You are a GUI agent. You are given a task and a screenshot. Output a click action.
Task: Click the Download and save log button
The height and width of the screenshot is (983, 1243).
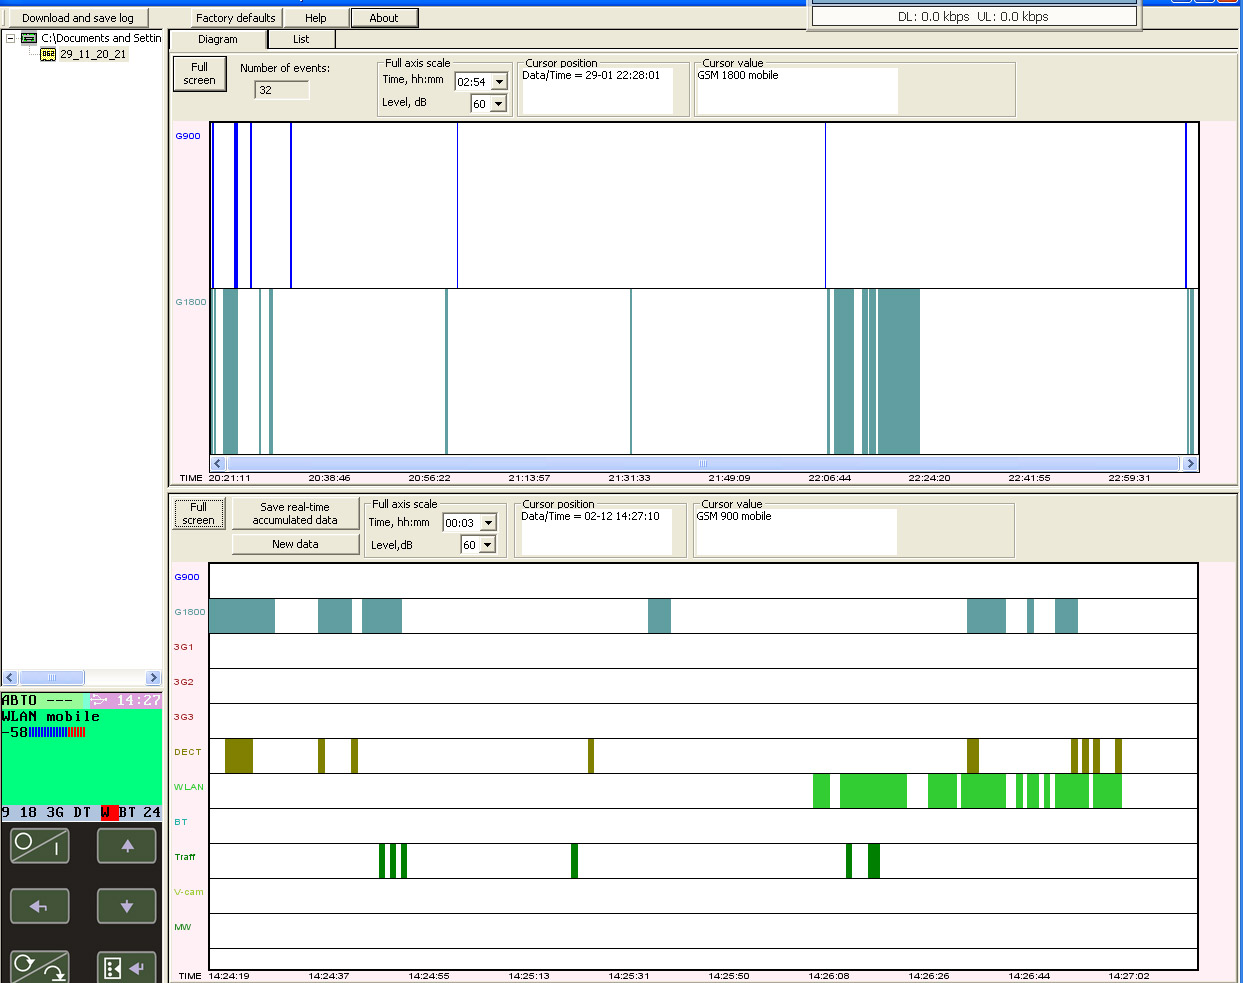[x=77, y=18]
